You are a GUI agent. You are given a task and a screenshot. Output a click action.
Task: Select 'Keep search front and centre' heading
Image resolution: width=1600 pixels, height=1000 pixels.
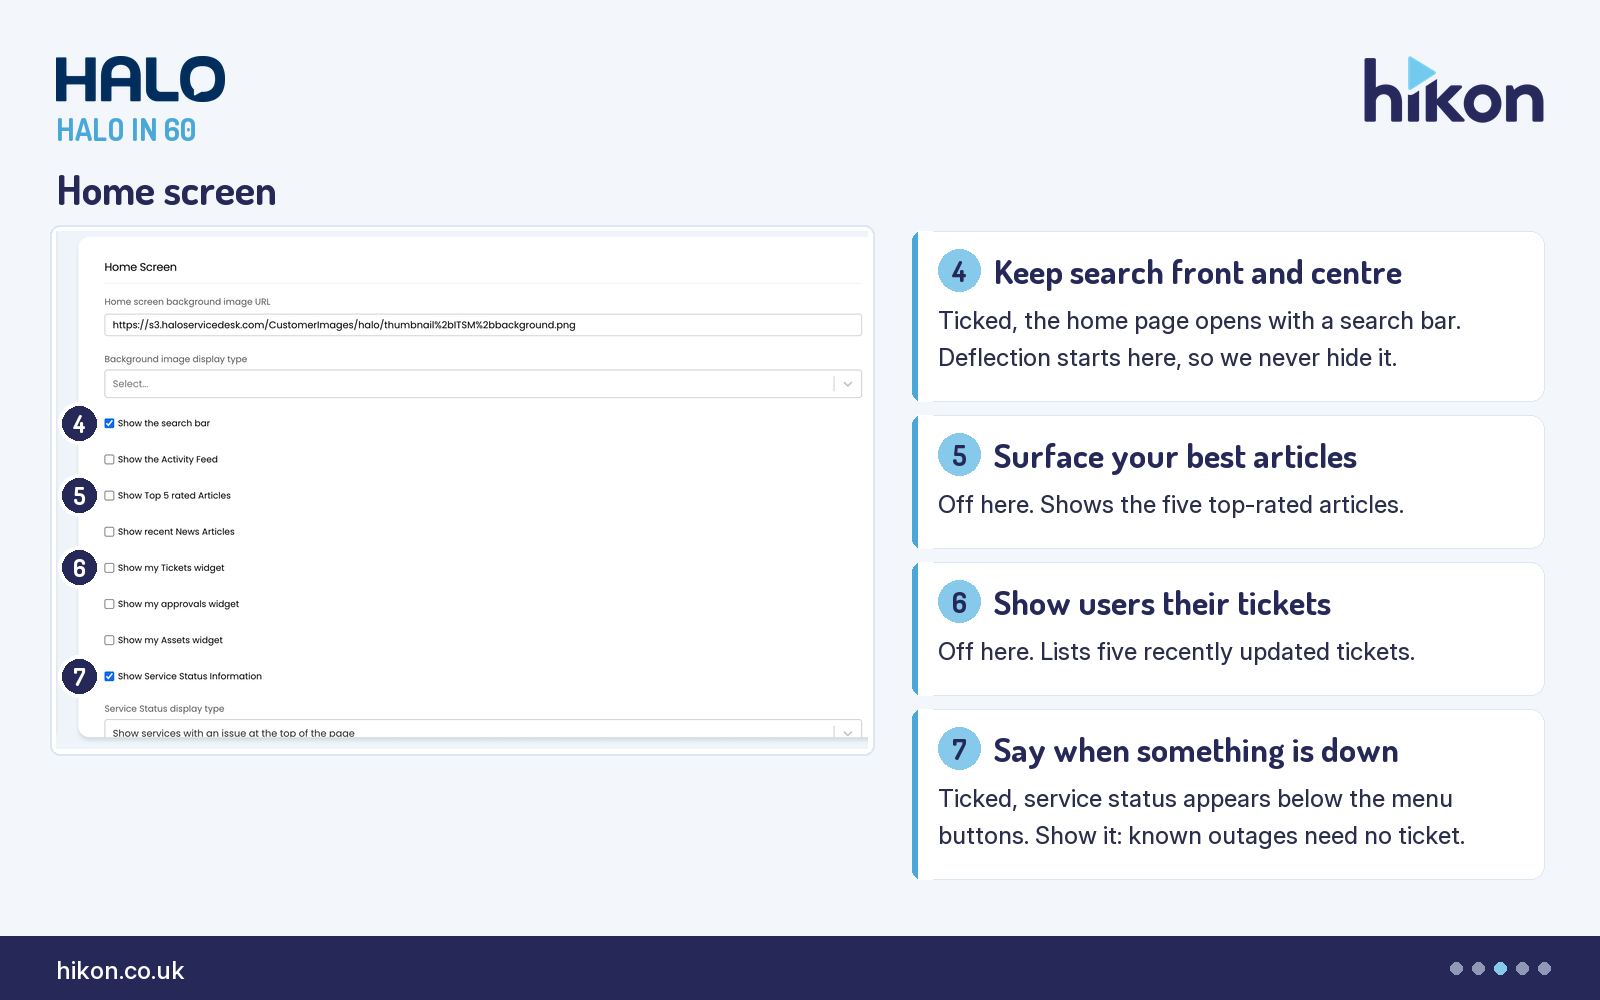point(1197,273)
